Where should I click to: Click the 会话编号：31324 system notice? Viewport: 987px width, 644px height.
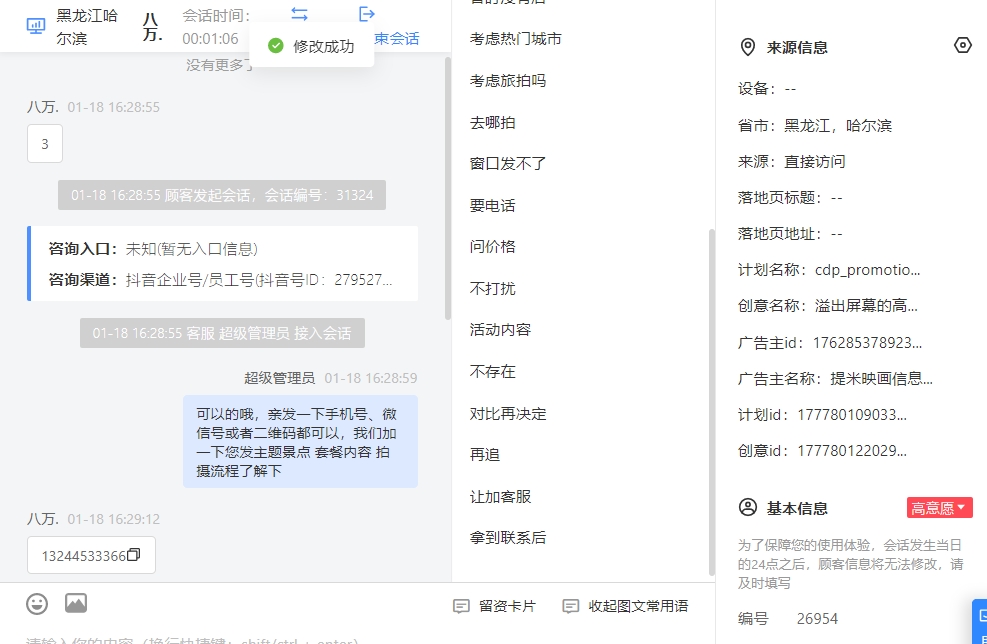coord(222,195)
